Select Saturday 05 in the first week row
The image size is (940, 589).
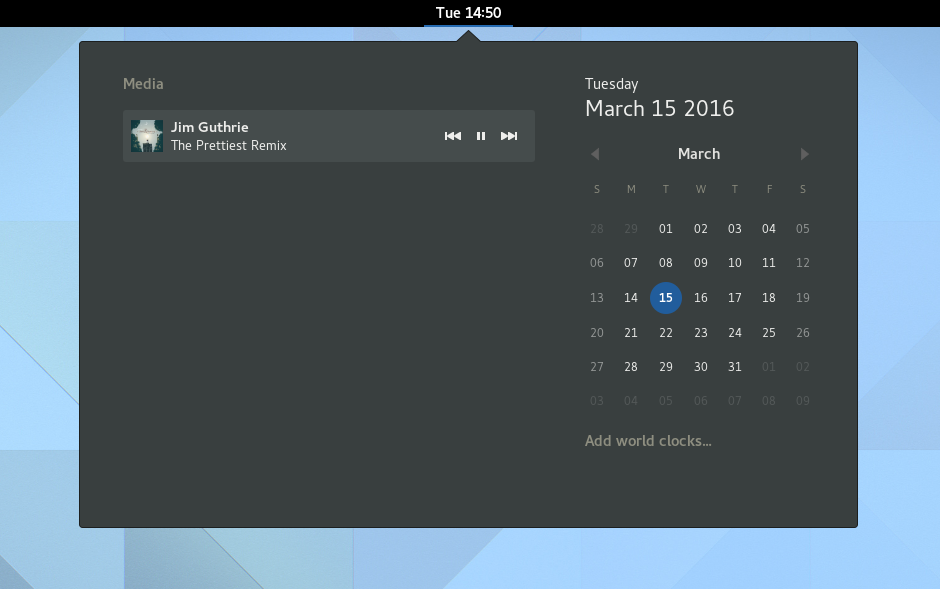(x=803, y=229)
